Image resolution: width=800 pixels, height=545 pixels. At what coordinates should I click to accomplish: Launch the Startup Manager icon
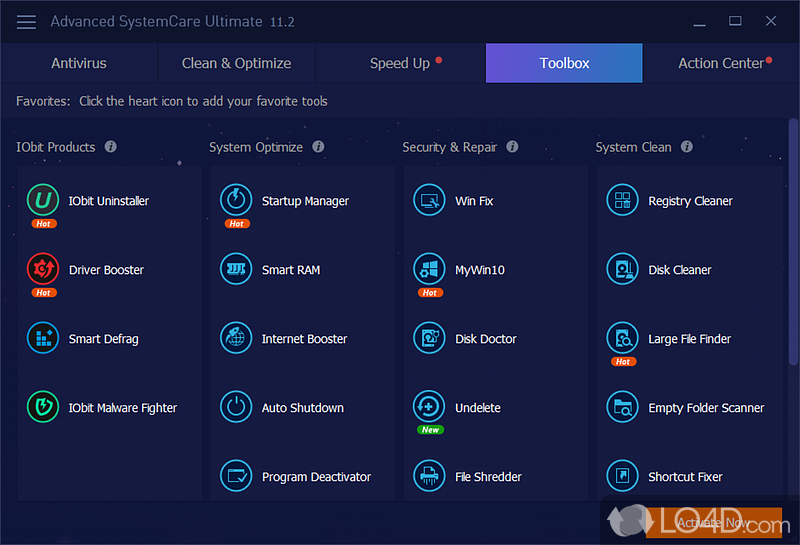tap(236, 200)
